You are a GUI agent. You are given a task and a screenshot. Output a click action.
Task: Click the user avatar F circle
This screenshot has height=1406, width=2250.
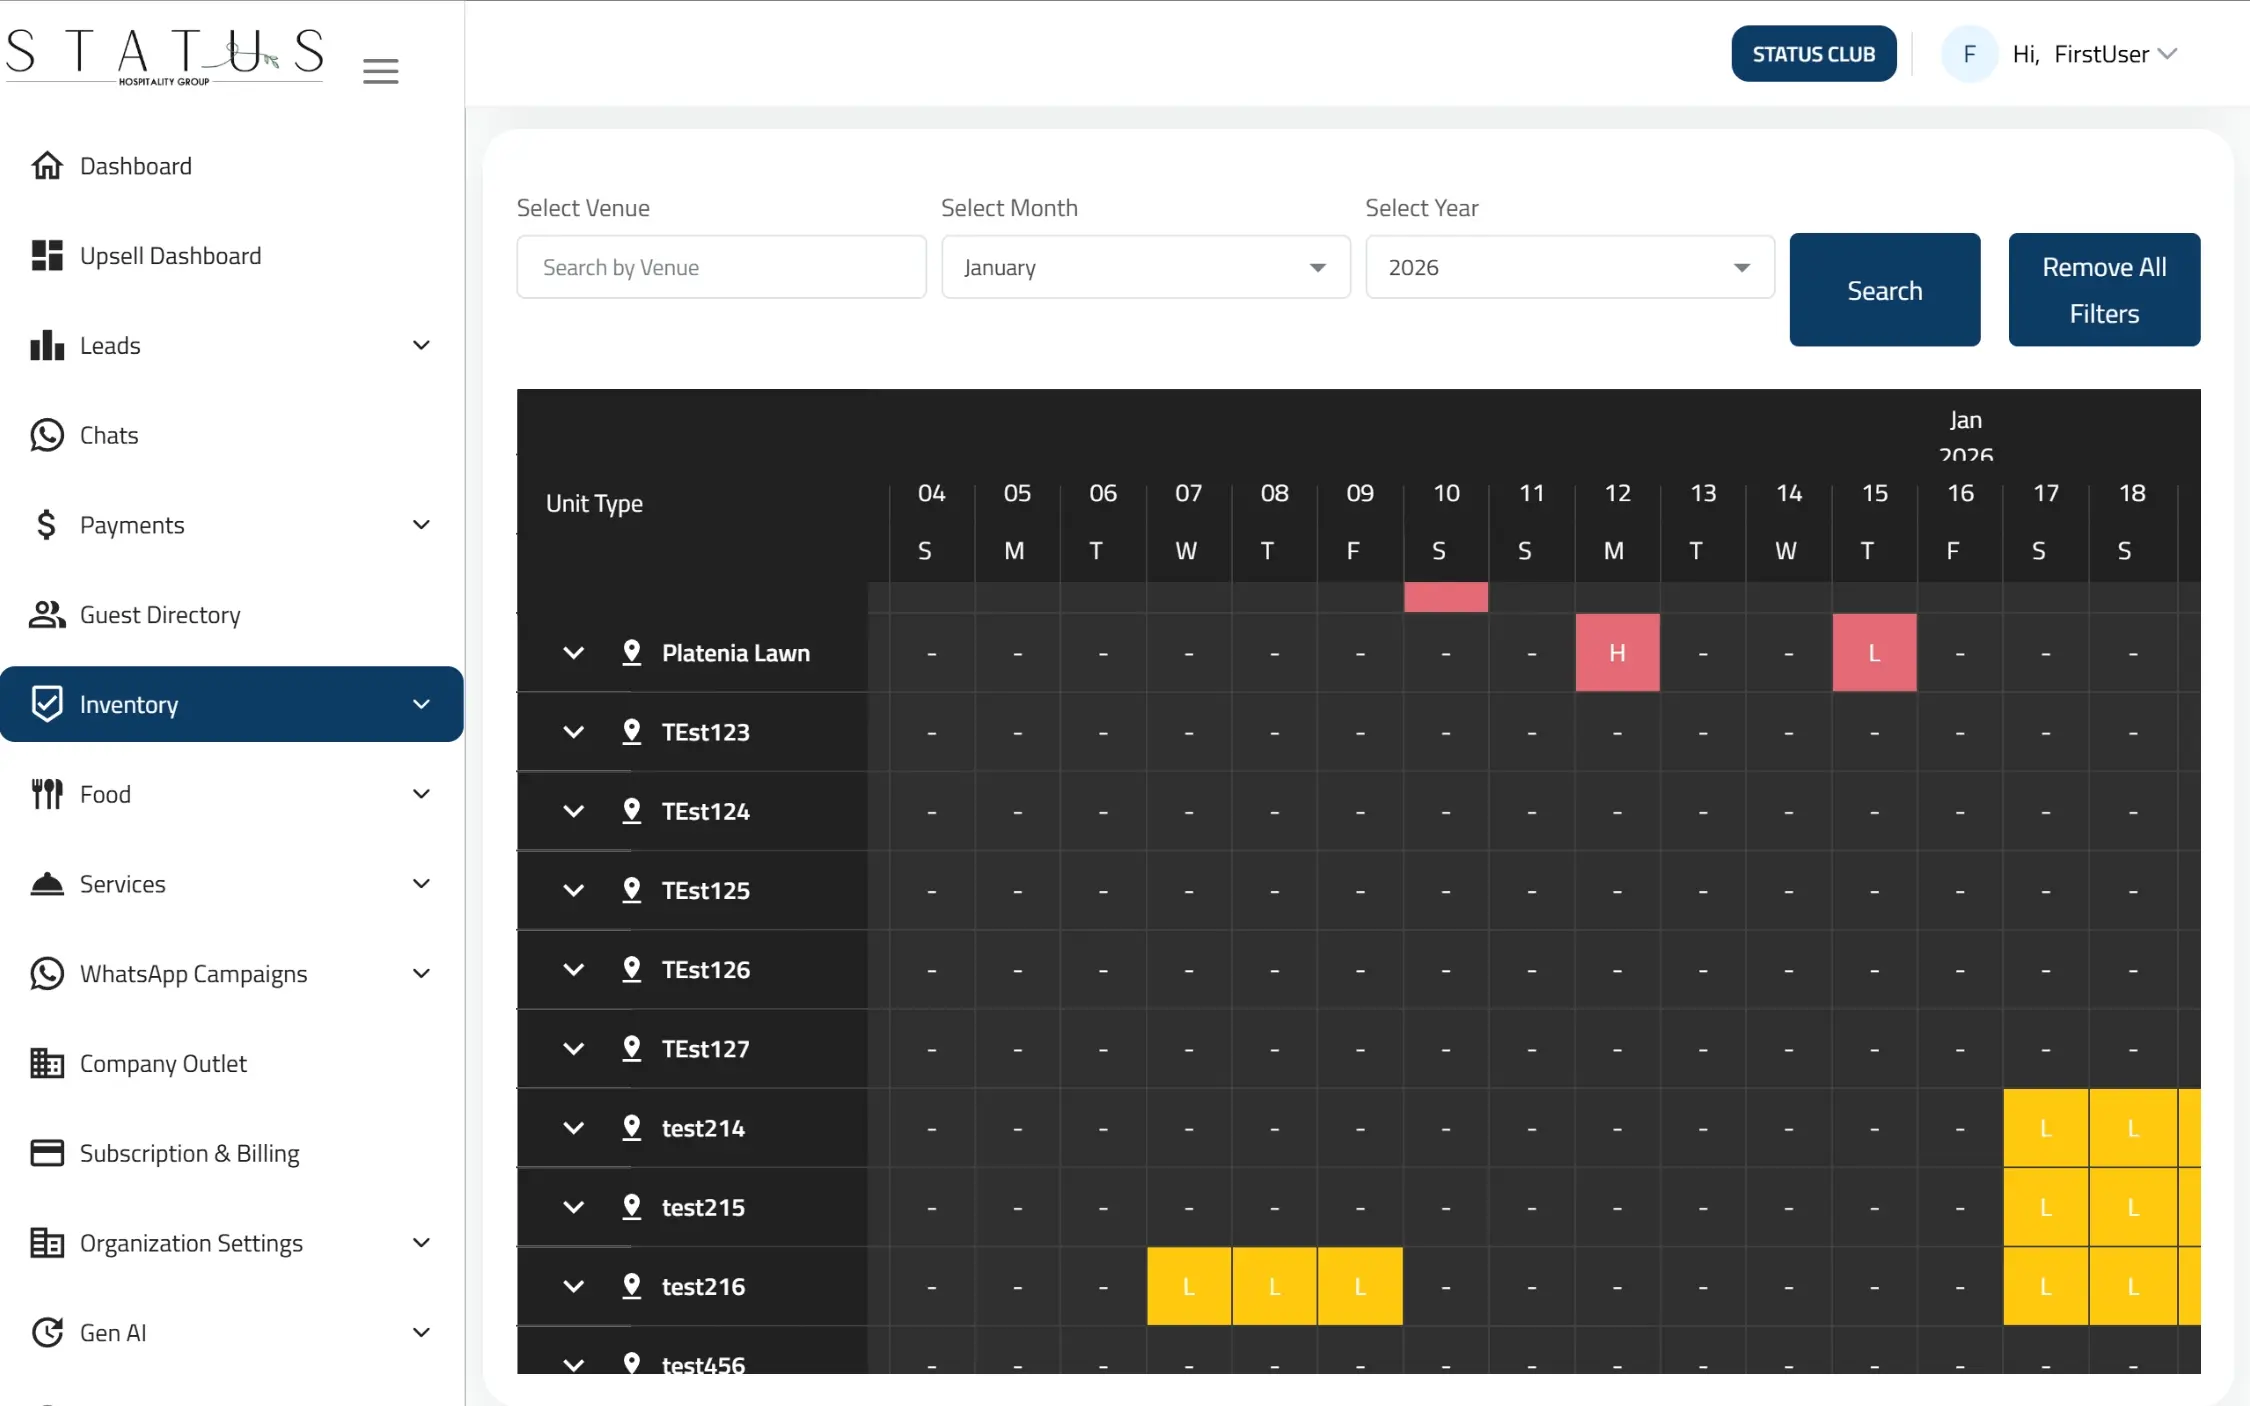pos(1968,54)
